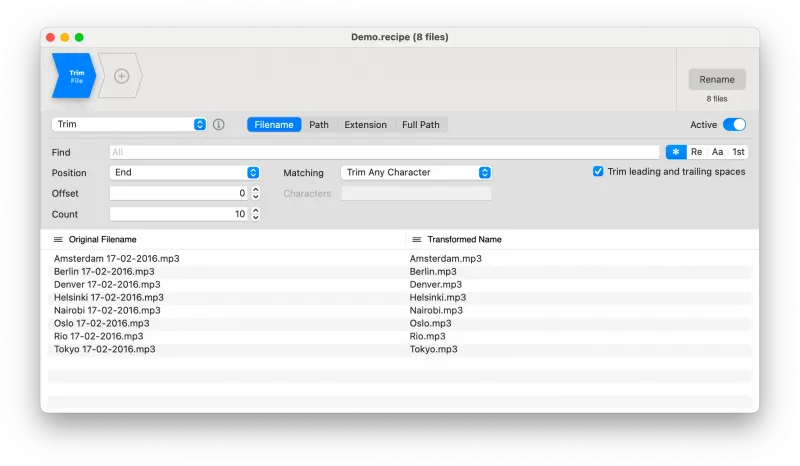Open Transformed Name column menu icon
The width and height of the screenshot is (800, 466).
pos(417,239)
